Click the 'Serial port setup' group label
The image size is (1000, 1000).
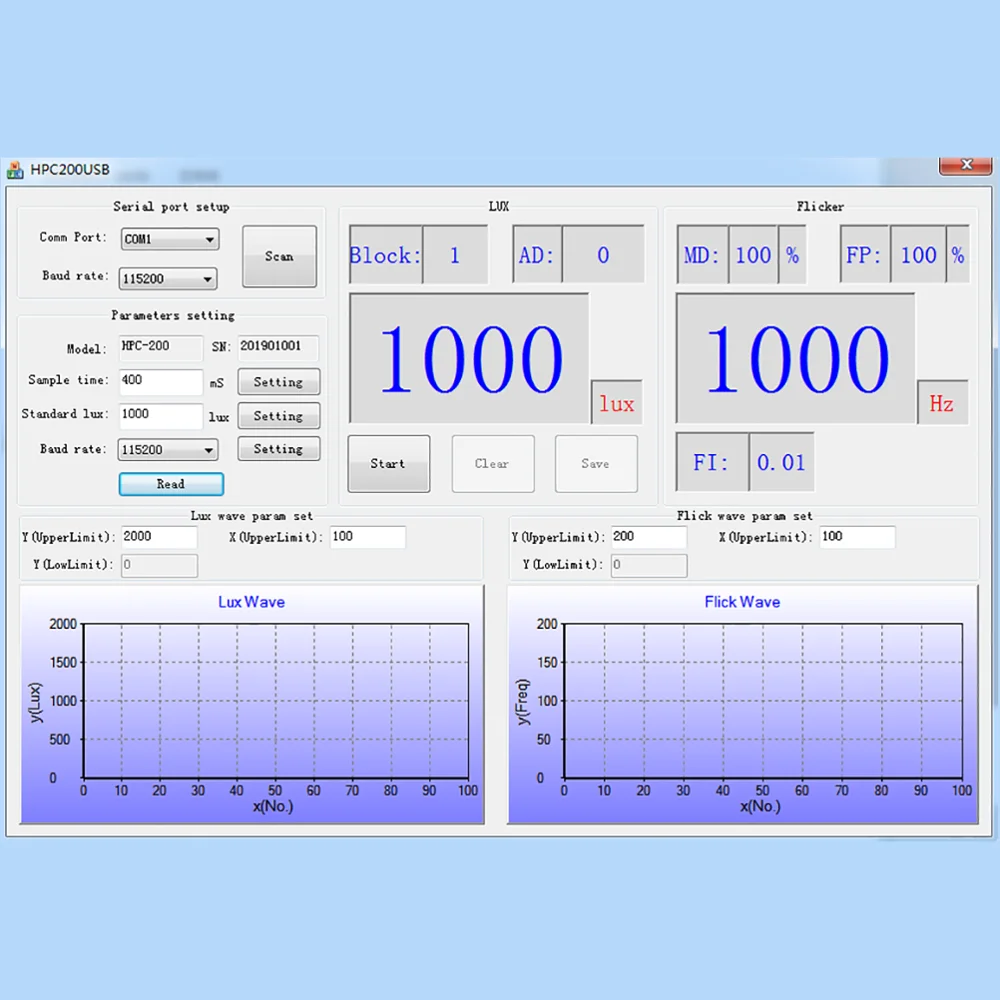(x=171, y=207)
